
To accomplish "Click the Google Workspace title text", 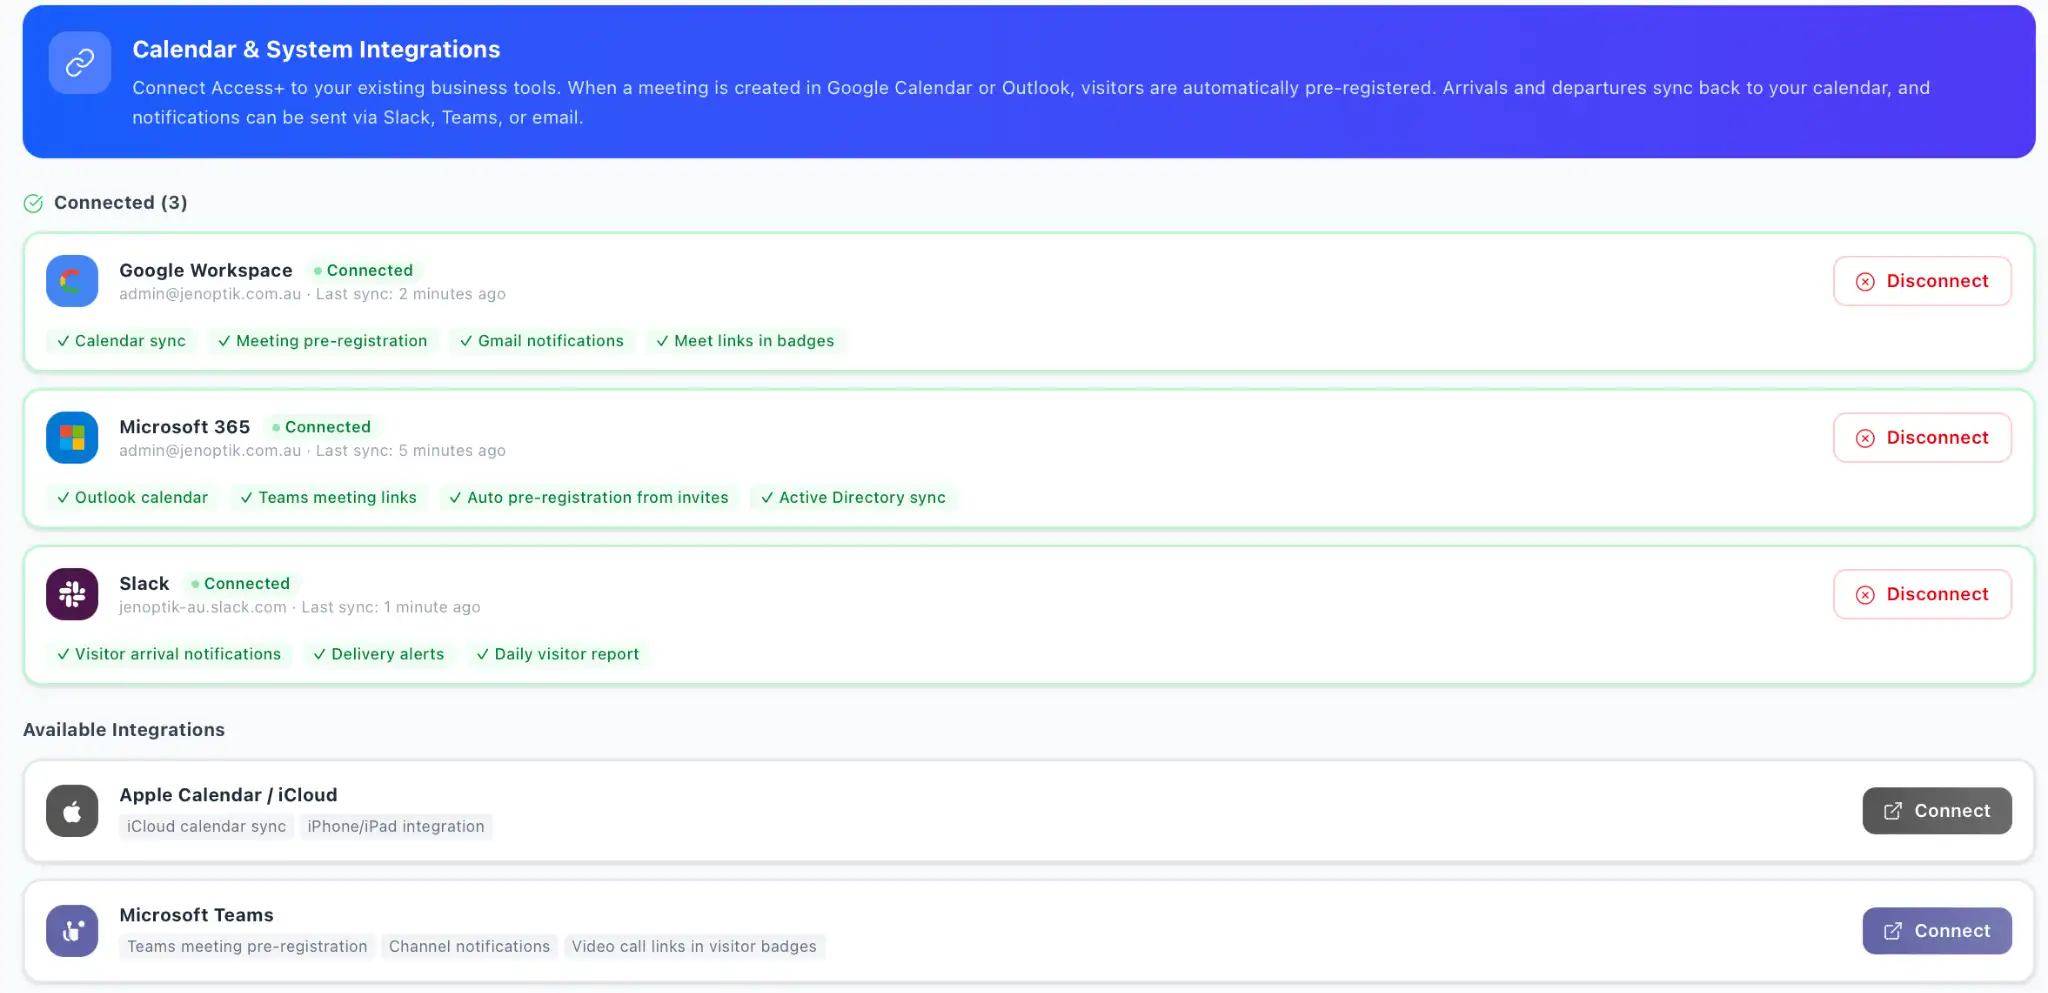I will coord(206,271).
